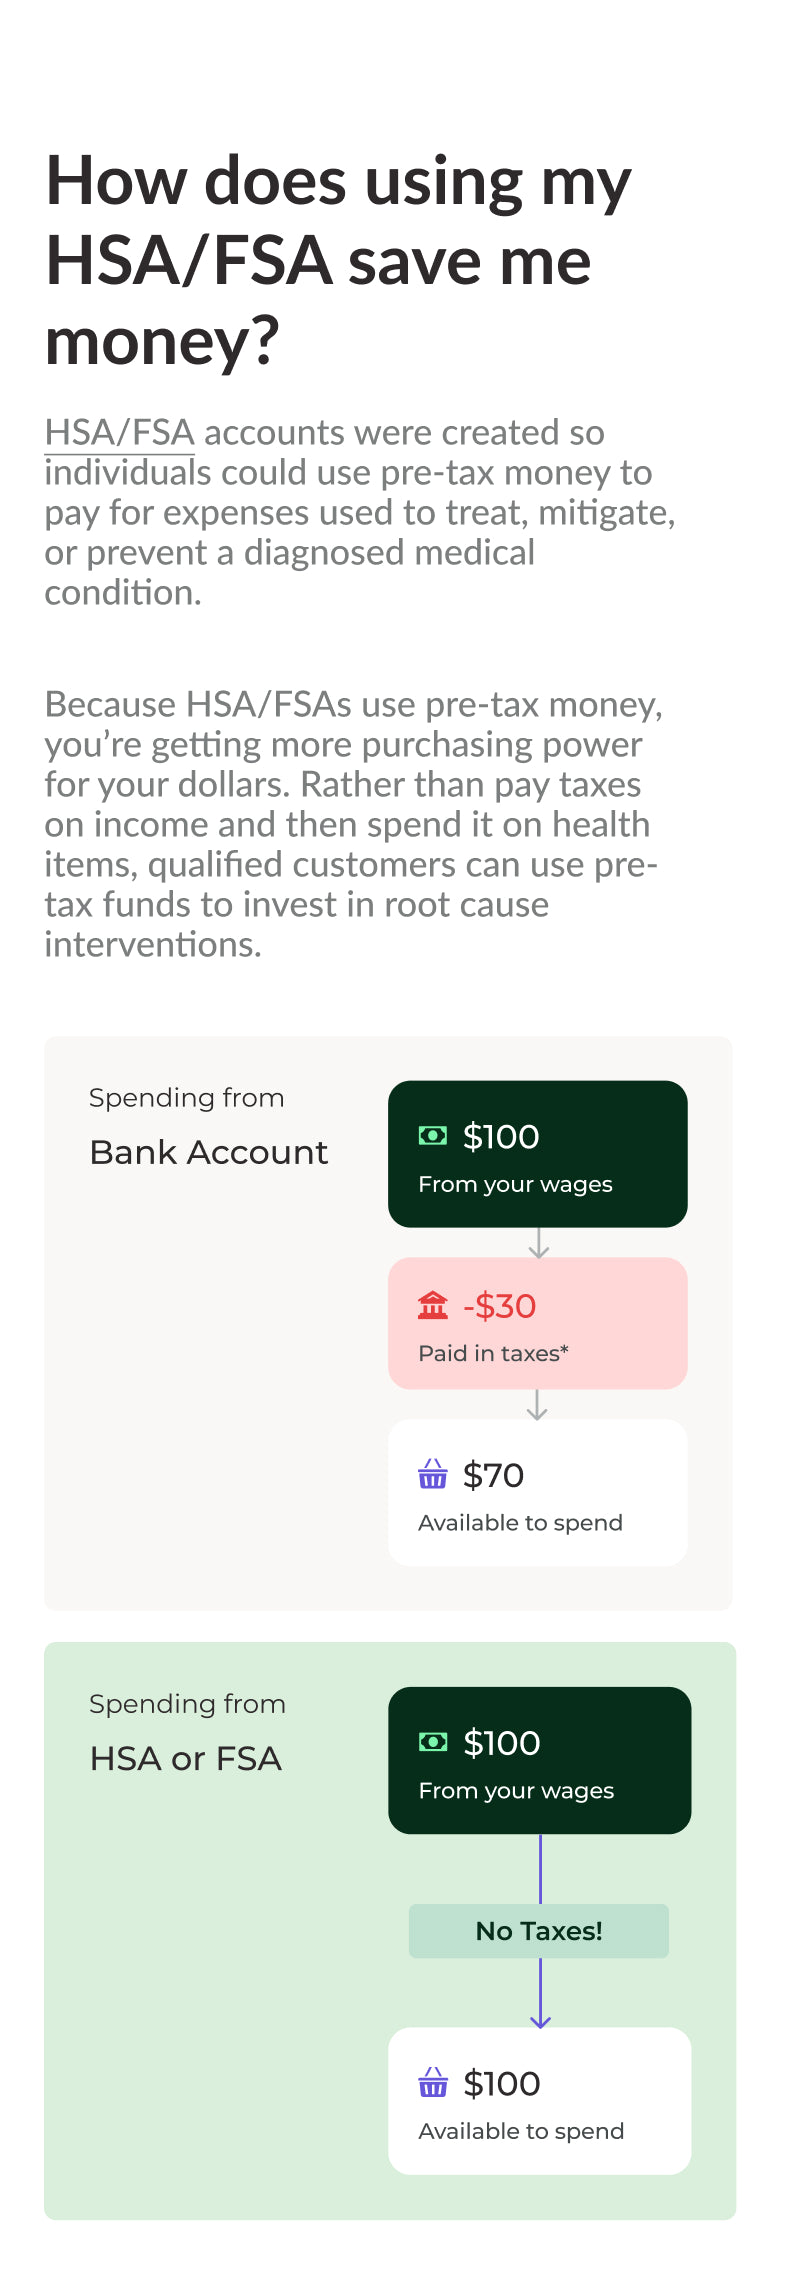Open the HSA/FSA underlined link
Viewport: 786px width, 2296px height.
pyautogui.click(x=119, y=433)
